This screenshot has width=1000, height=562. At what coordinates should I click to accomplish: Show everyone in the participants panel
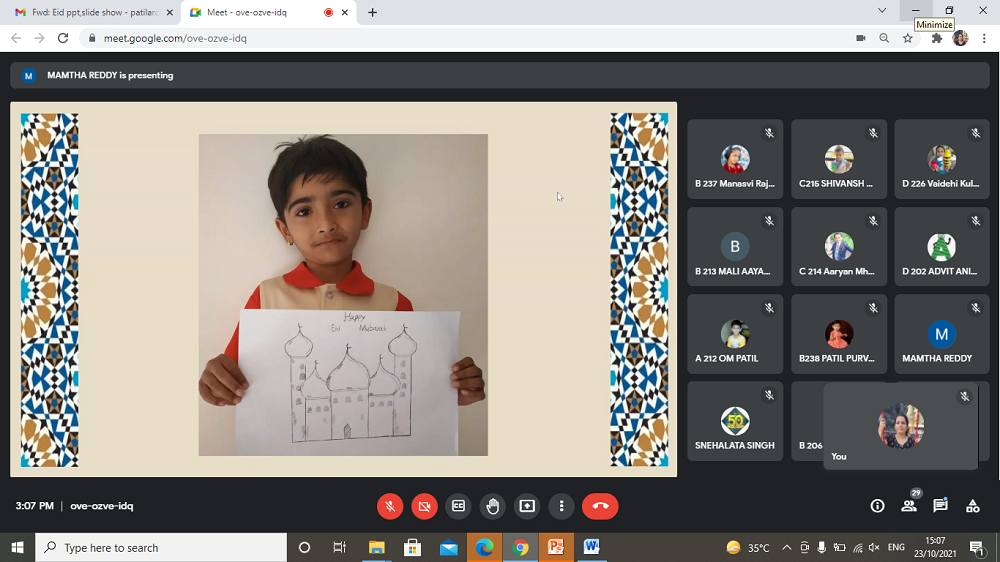tap(909, 506)
